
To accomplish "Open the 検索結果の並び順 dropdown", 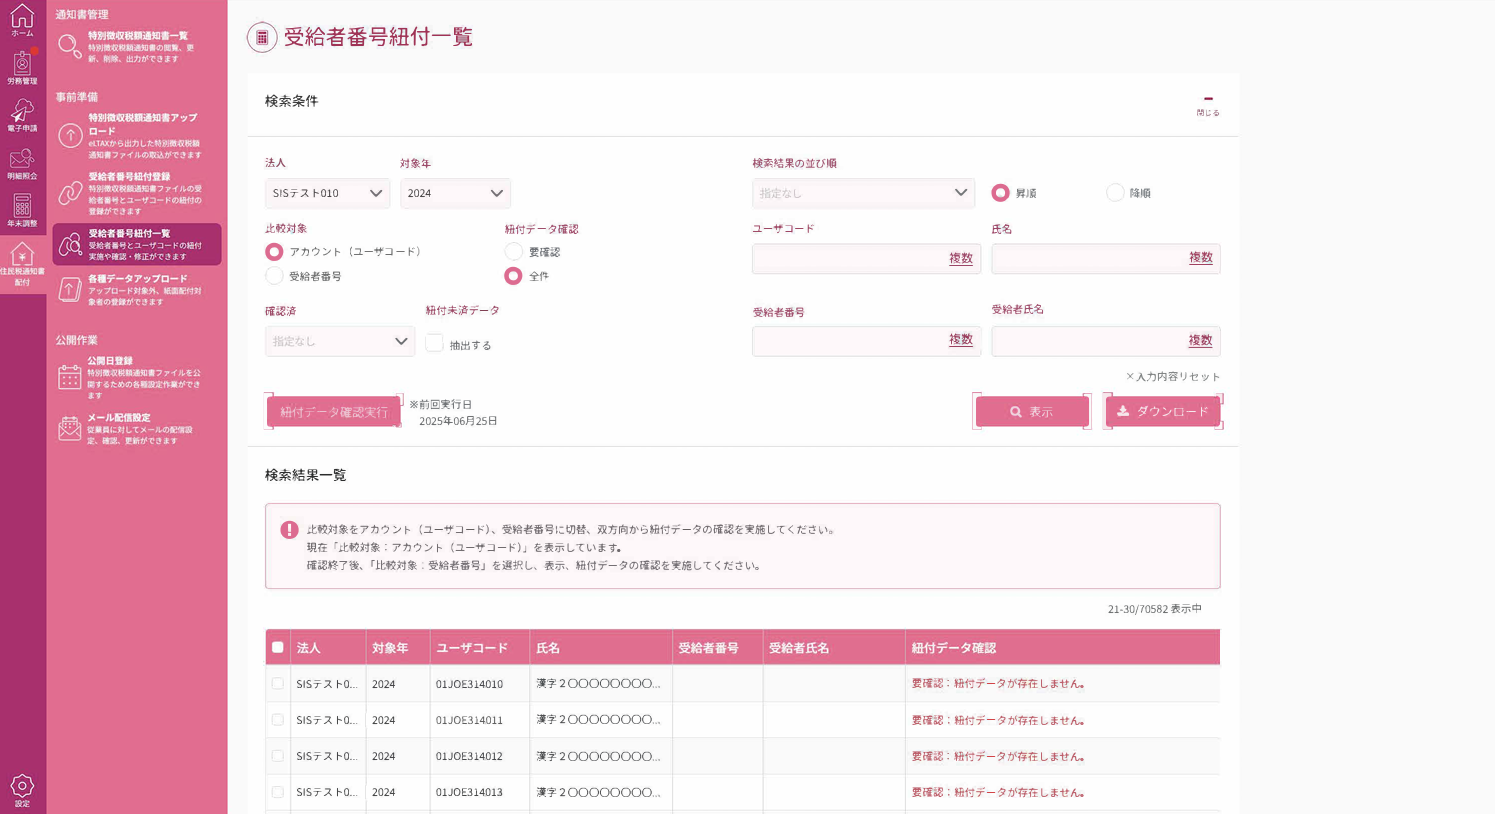I will coord(862,193).
